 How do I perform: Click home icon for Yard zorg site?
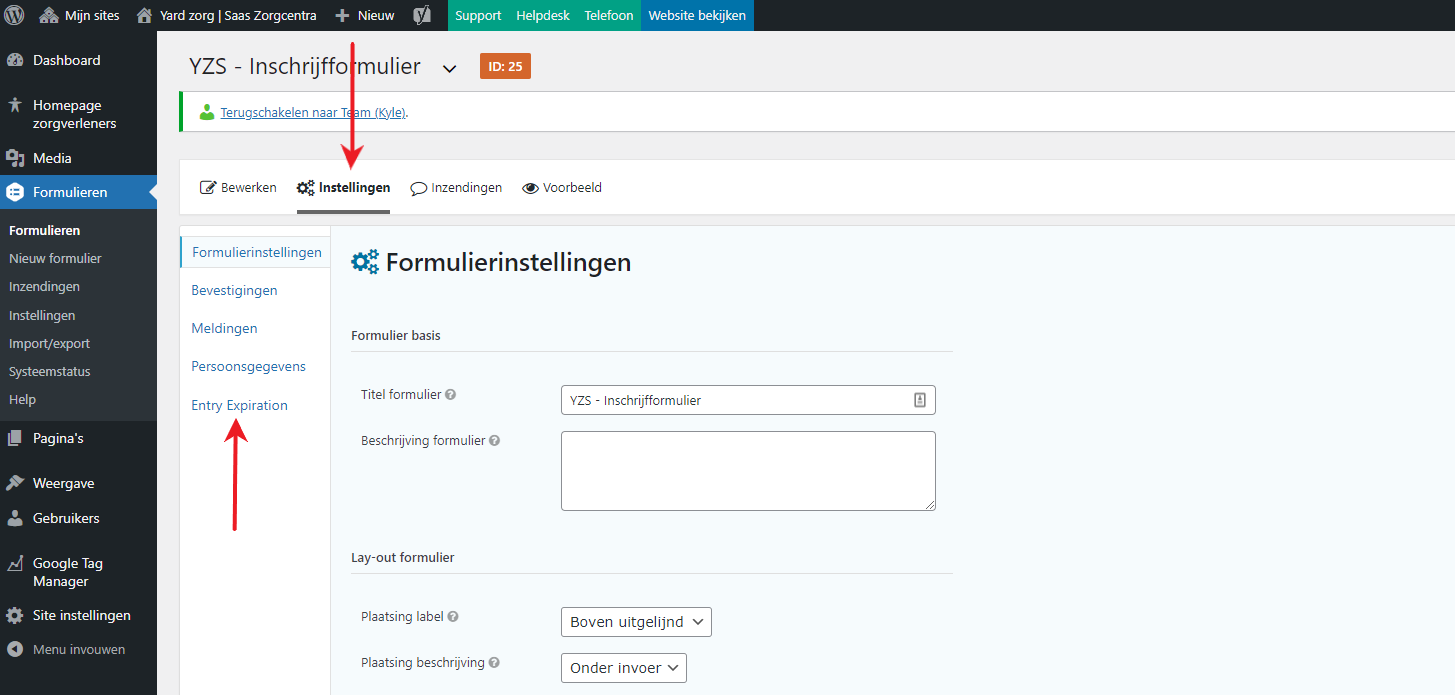[x=145, y=15]
